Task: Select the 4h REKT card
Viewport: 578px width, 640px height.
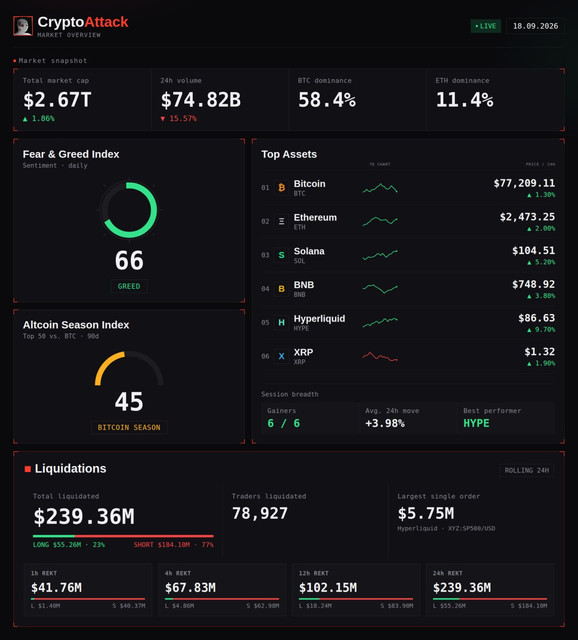Action: click(x=222, y=589)
